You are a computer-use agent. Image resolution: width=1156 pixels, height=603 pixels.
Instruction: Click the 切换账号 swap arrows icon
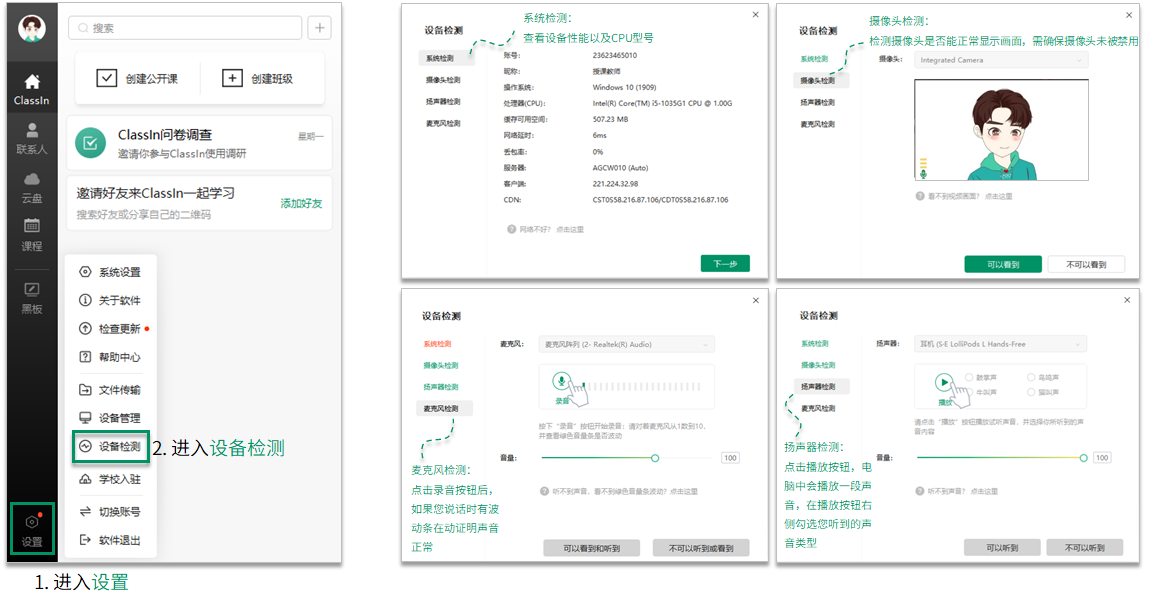point(86,512)
